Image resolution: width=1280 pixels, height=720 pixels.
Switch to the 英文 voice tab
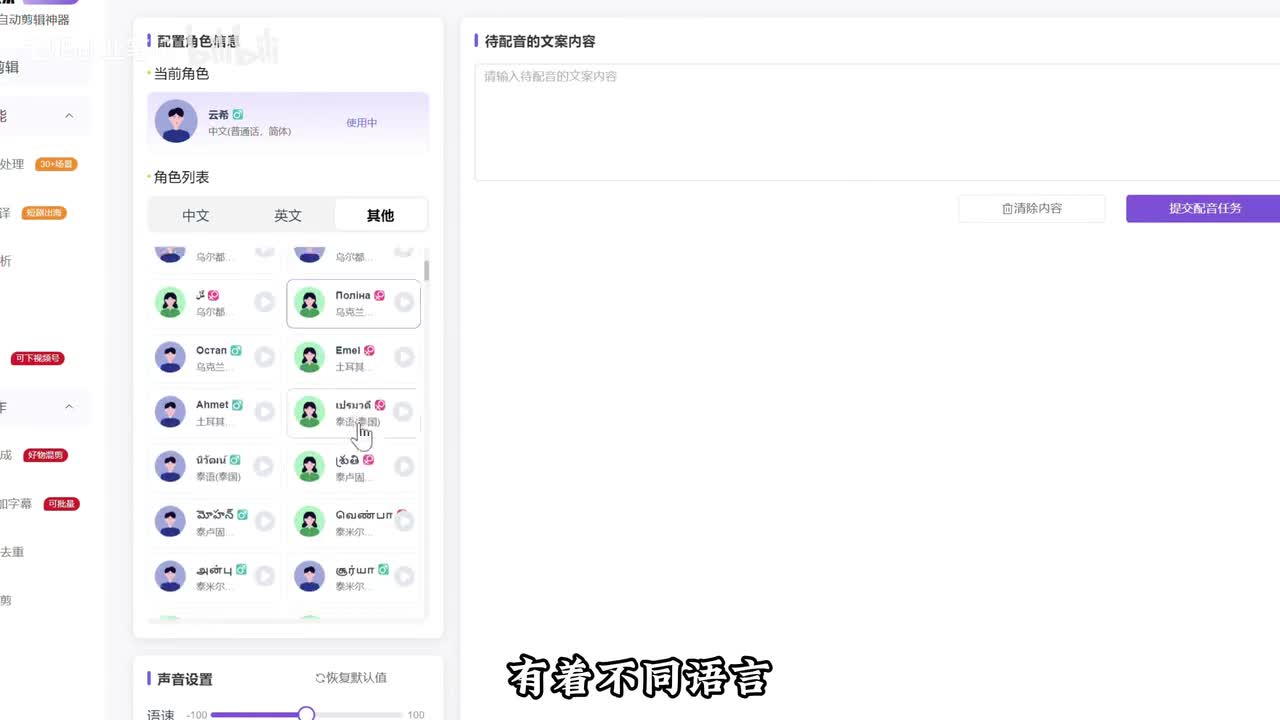(x=288, y=215)
